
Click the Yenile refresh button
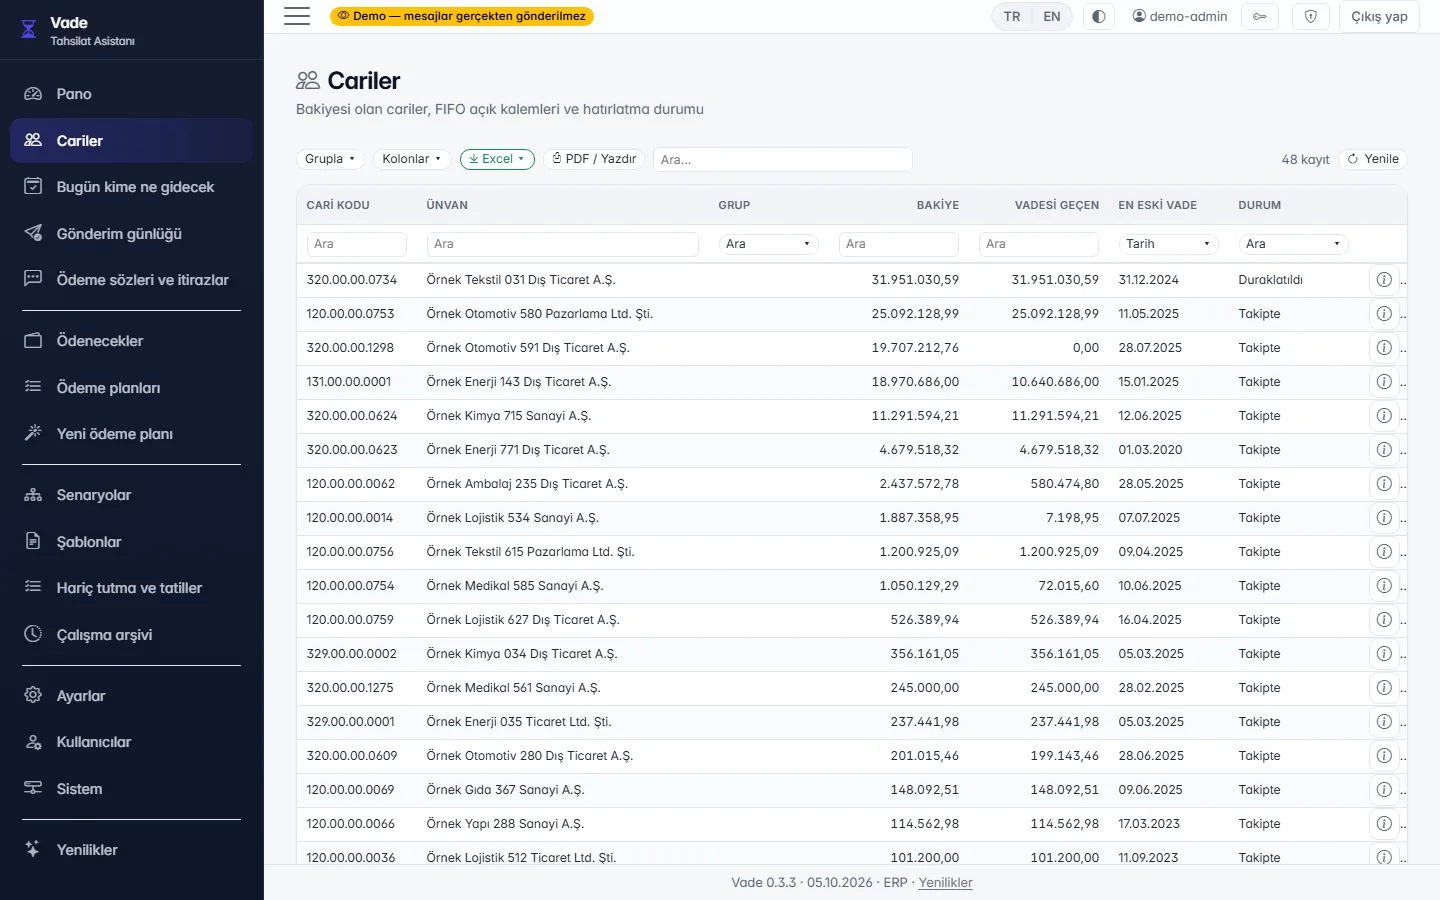point(1373,159)
